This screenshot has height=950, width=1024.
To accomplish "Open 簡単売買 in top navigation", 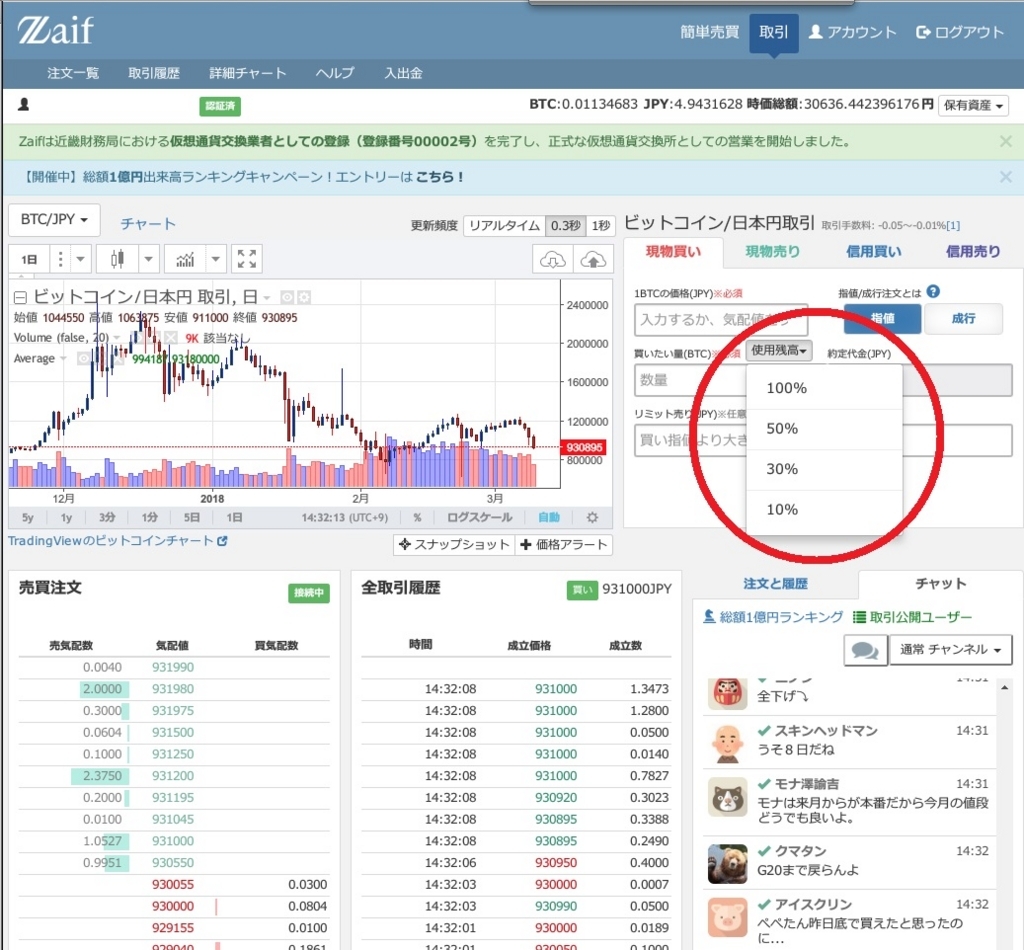I will tap(709, 32).
